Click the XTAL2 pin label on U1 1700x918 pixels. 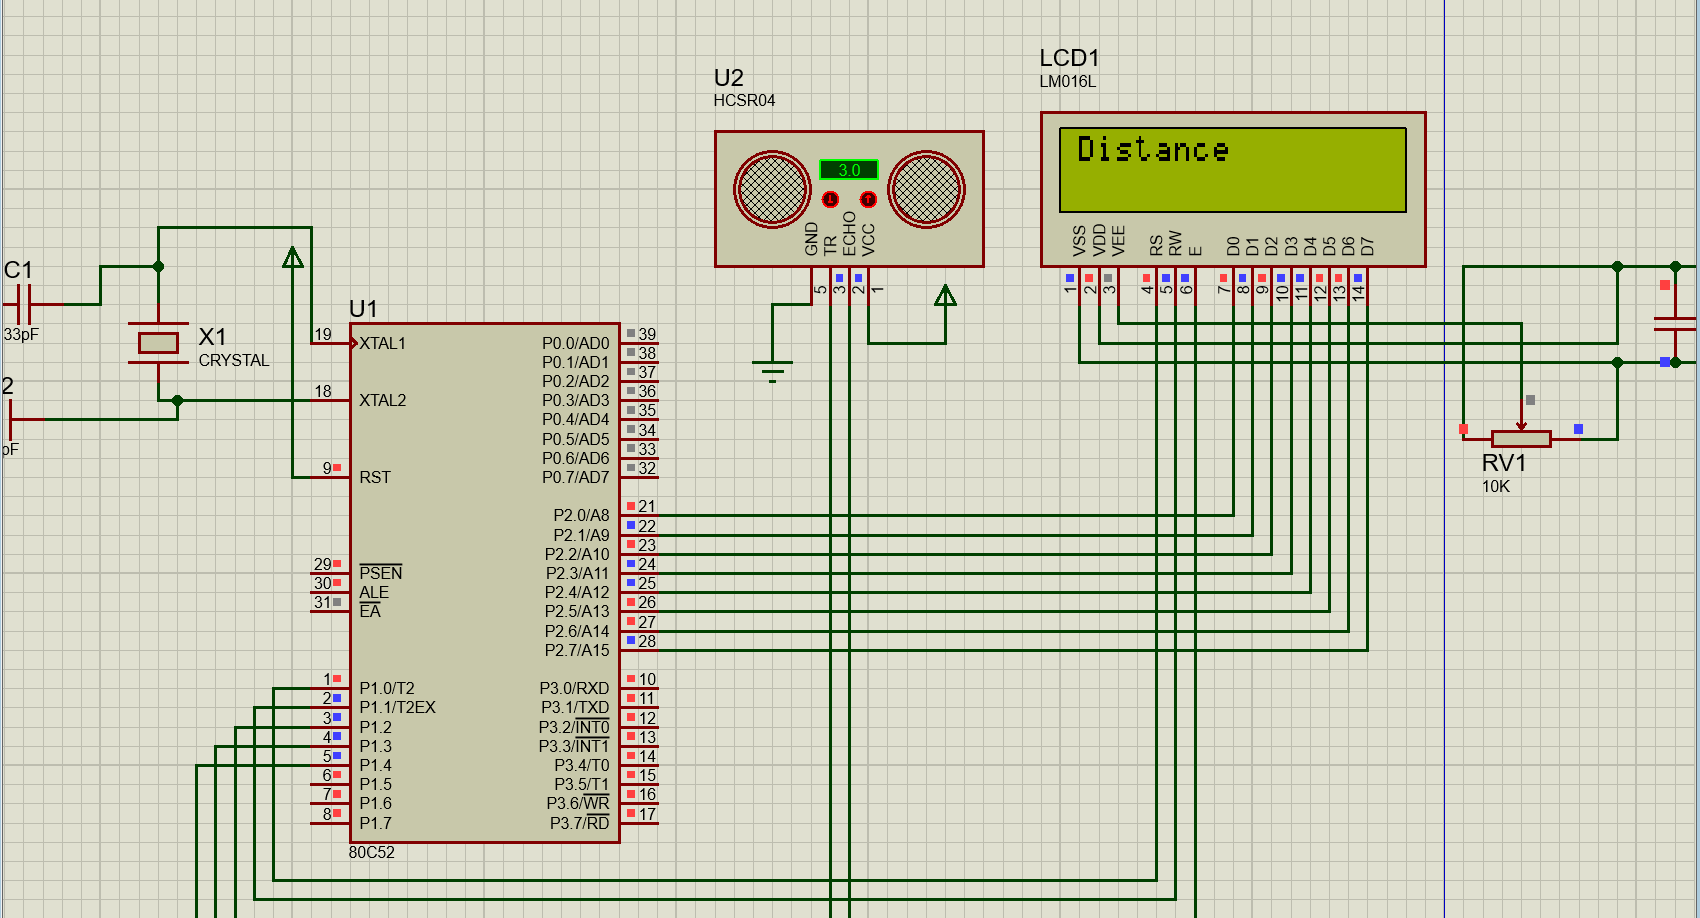coord(382,401)
